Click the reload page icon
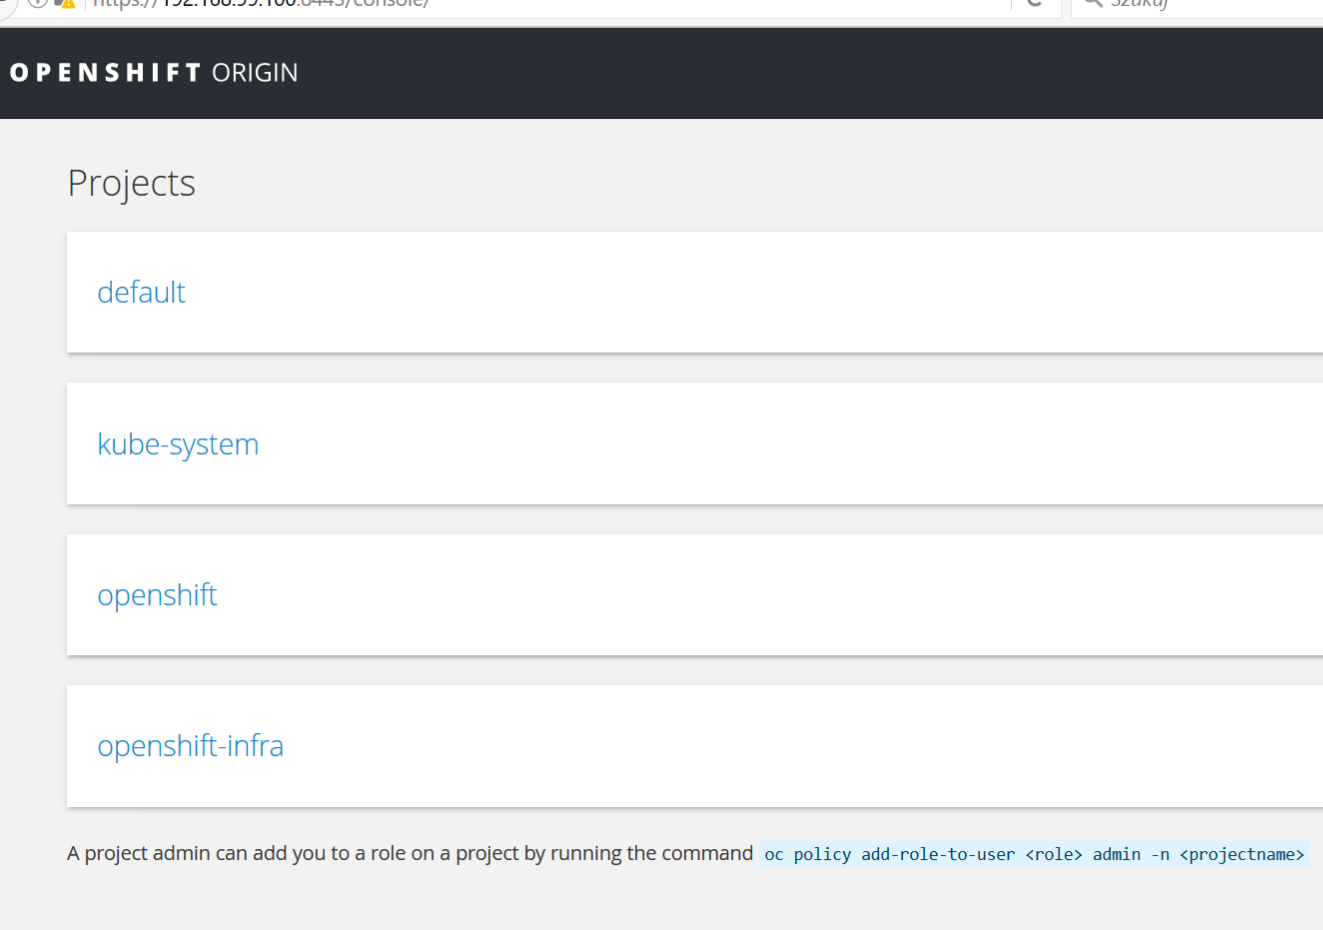The width and height of the screenshot is (1323, 930). pos(1035,3)
